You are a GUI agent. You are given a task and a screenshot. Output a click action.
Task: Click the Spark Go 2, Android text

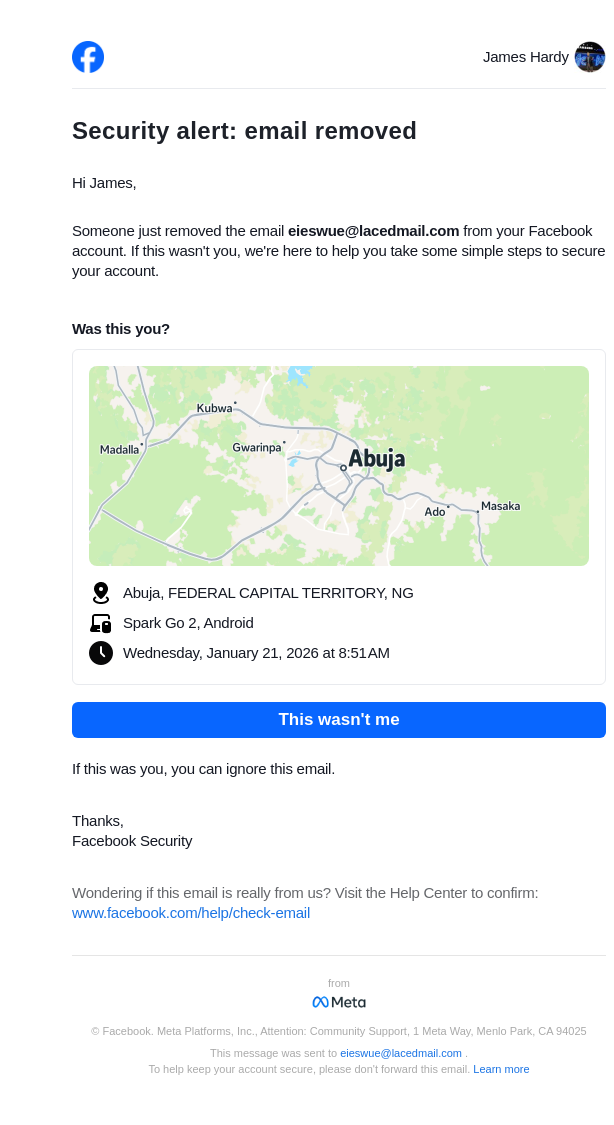click(188, 623)
